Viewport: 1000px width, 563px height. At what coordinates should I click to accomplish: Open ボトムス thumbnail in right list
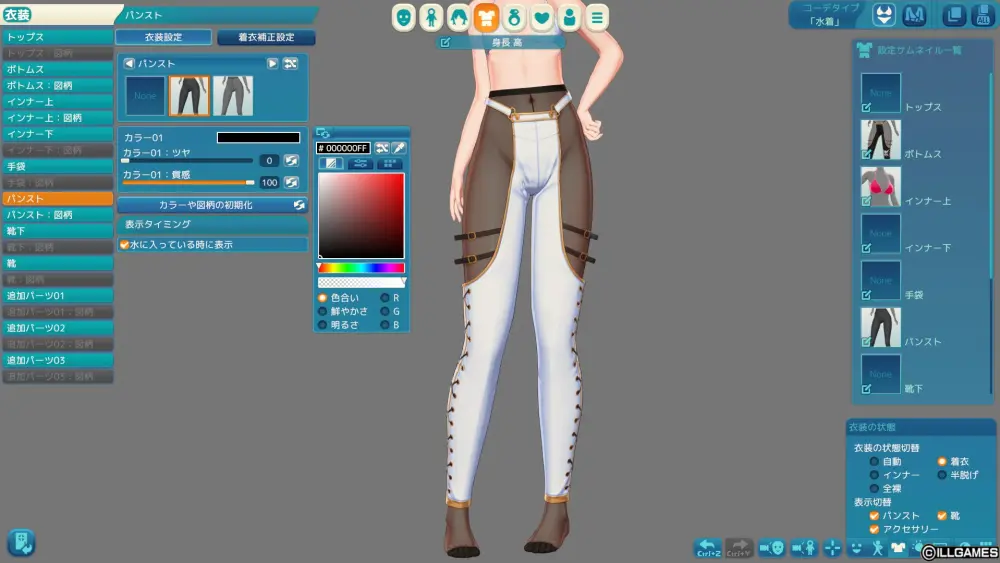tap(881, 140)
